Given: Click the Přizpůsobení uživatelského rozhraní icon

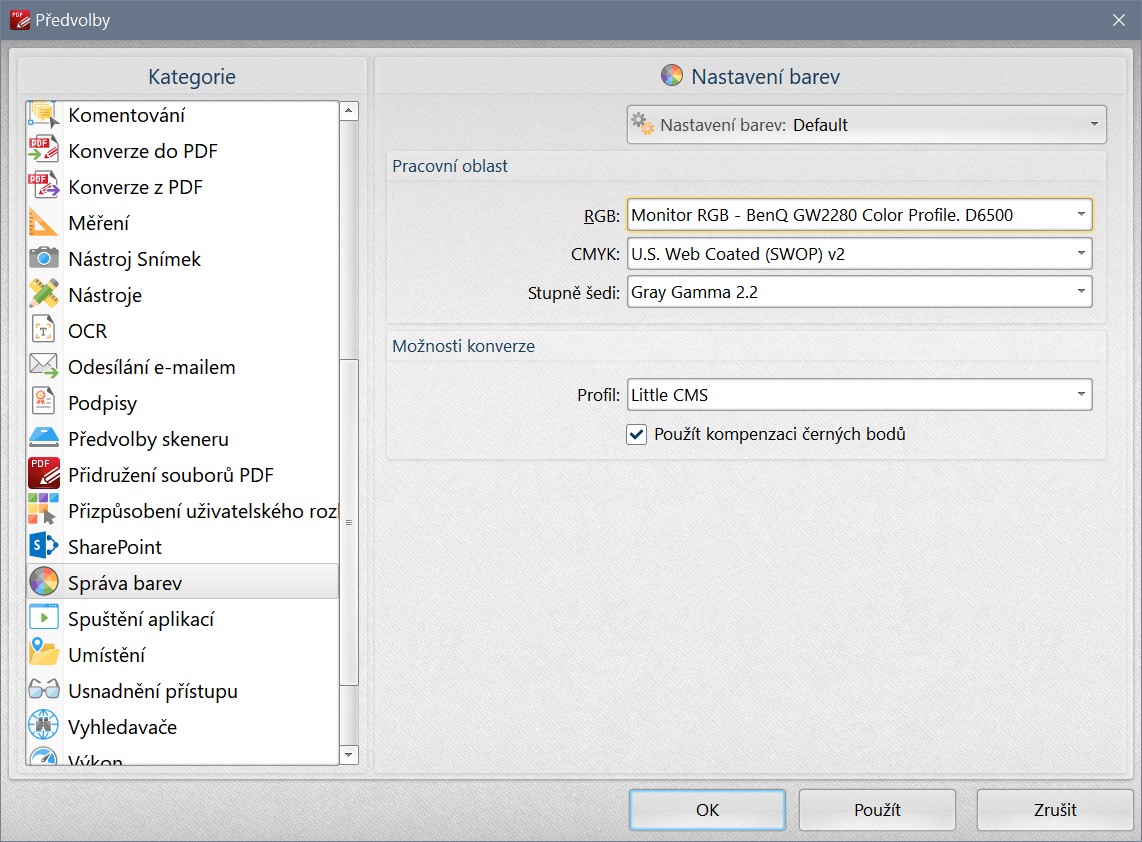Looking at the screenshot, I should coord(44,511).
